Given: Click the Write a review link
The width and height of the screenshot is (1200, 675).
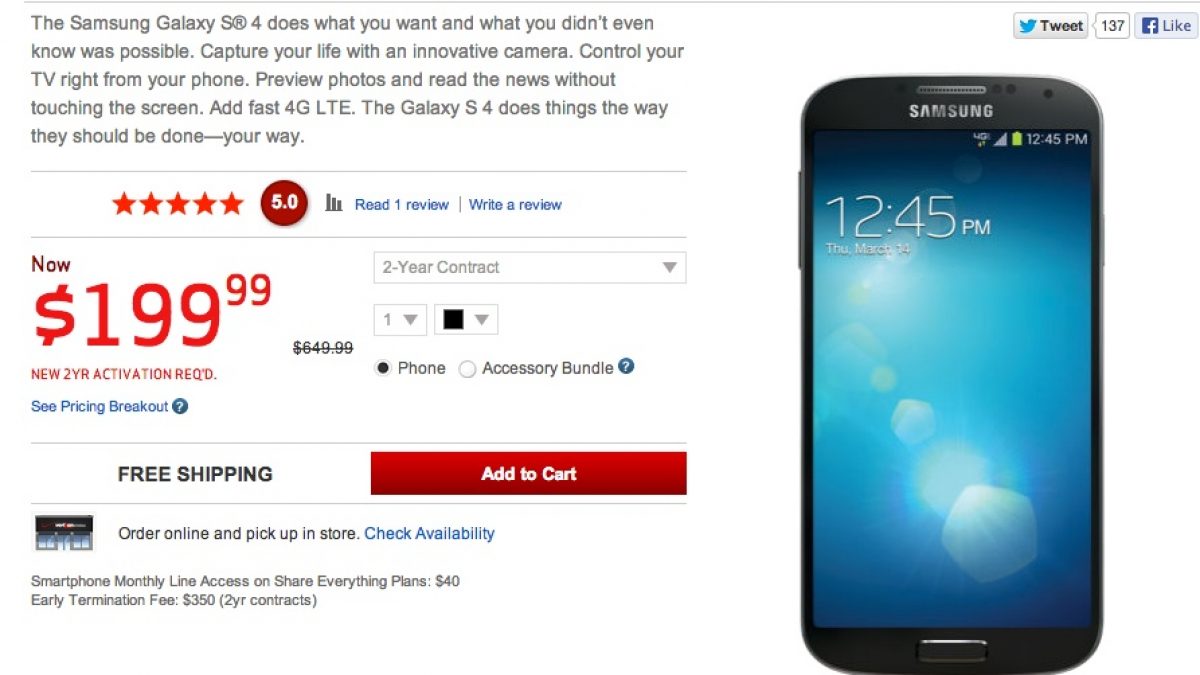Looking at the screenshot, I should pos(515,204).
